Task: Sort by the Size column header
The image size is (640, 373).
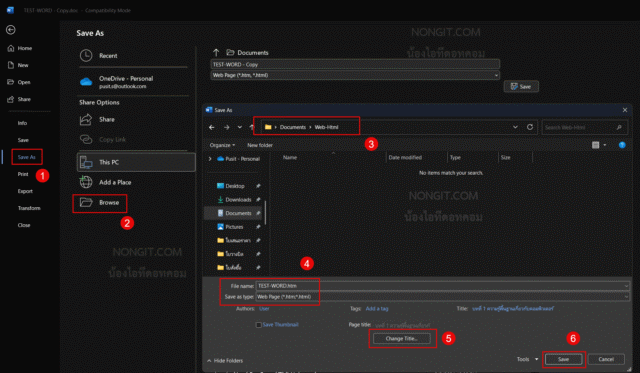Action: click(505, 158)
